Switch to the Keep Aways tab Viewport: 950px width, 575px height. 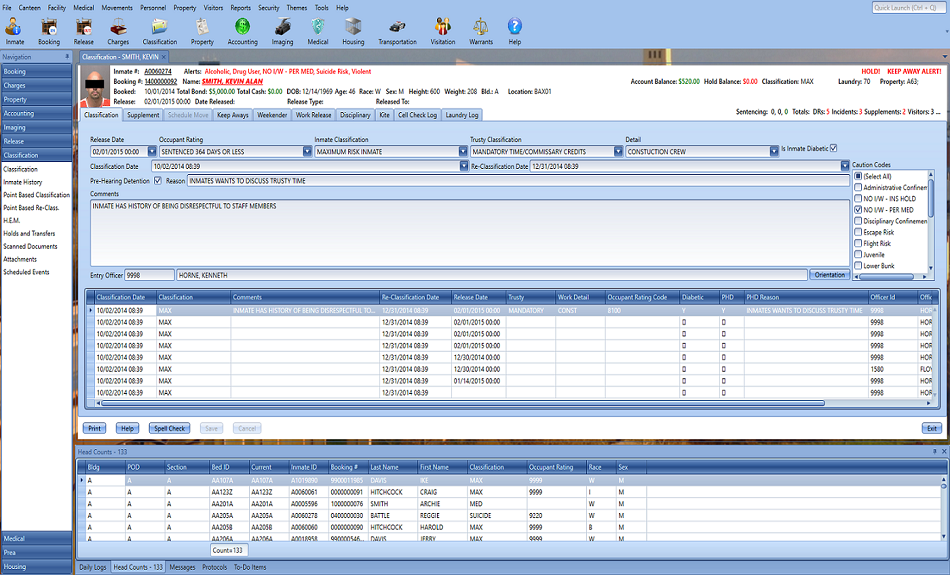[232, 115]
